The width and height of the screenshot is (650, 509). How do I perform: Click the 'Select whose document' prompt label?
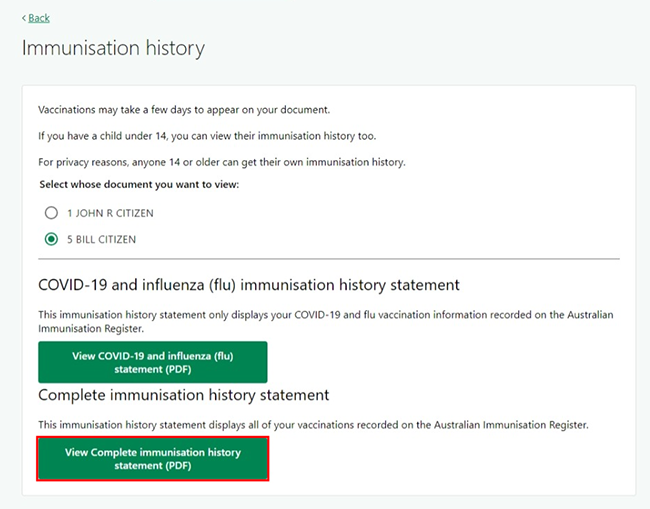pyautogui.click(x=139, y=184)
